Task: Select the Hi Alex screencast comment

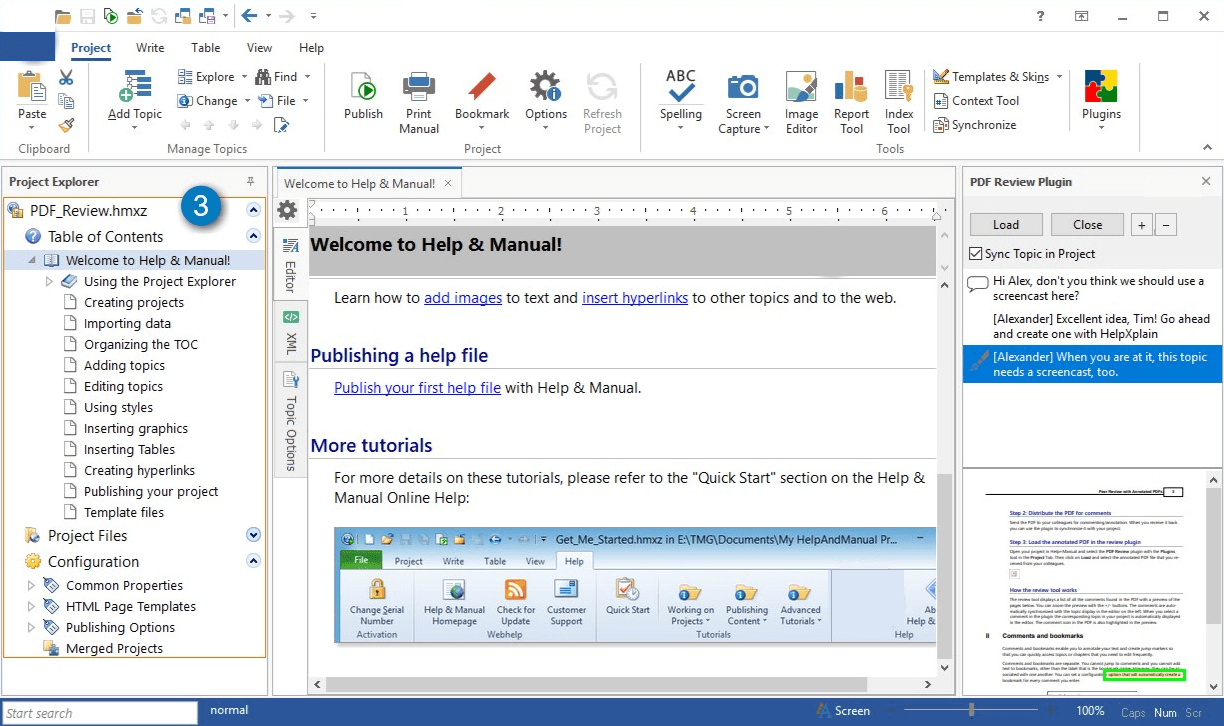Action: [1092, 289]
